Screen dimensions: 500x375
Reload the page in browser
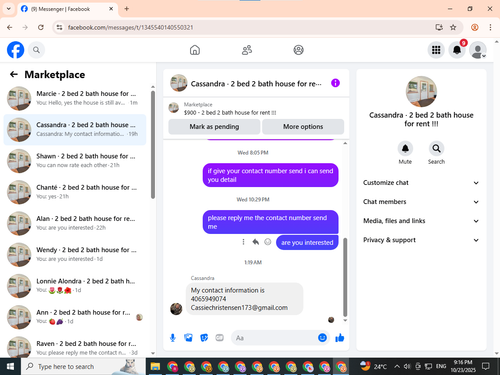41,27
